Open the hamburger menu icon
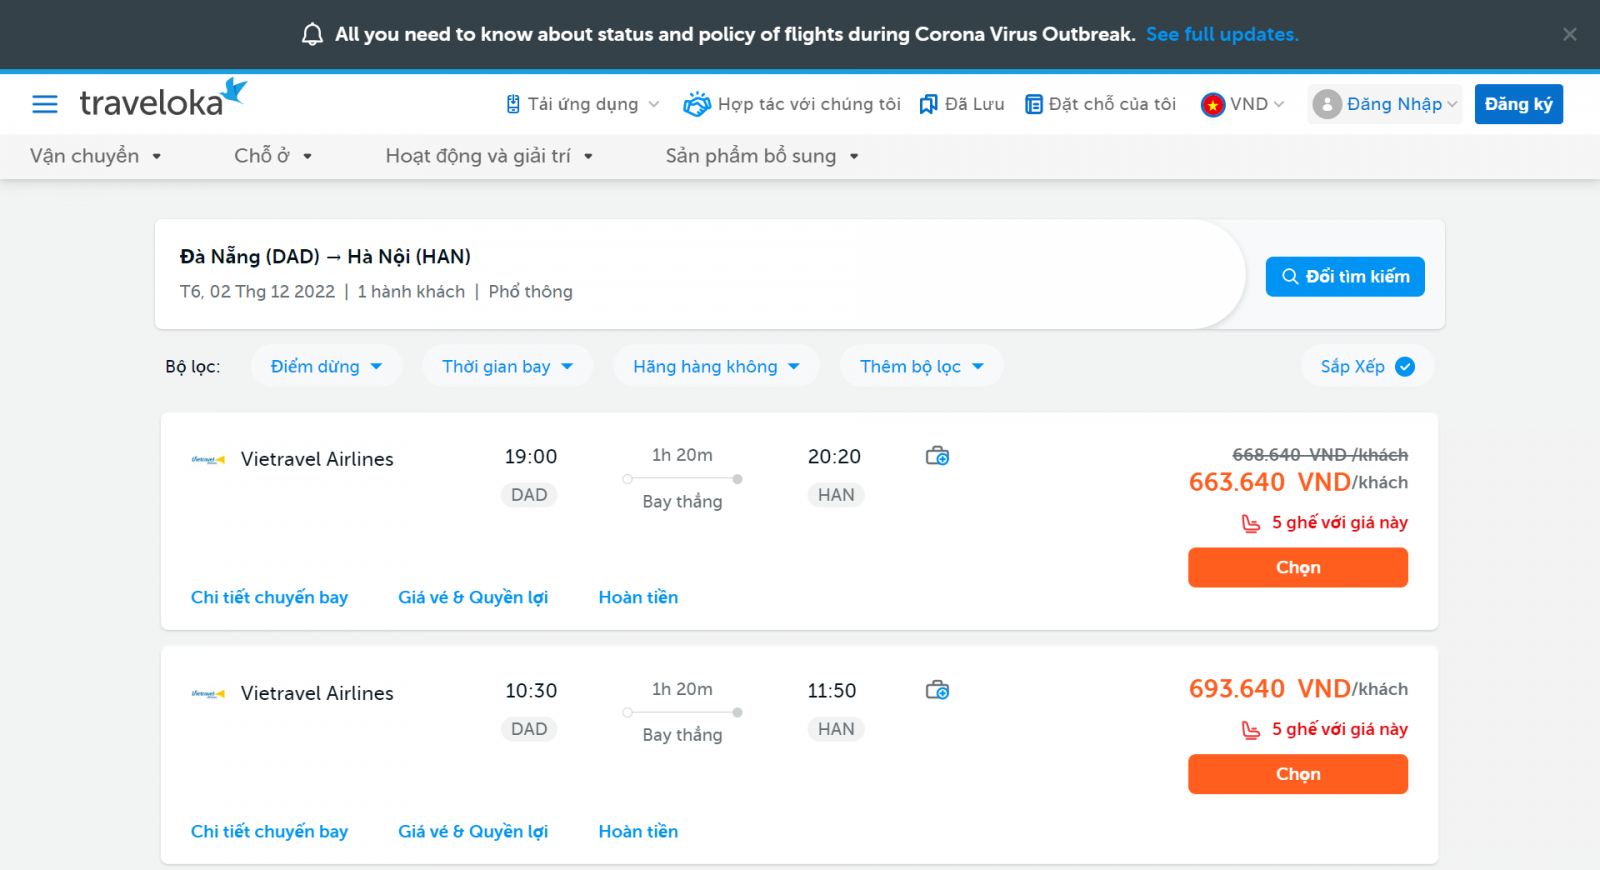This screenshot has width=1600, height=870. click(x=45, y=104)
